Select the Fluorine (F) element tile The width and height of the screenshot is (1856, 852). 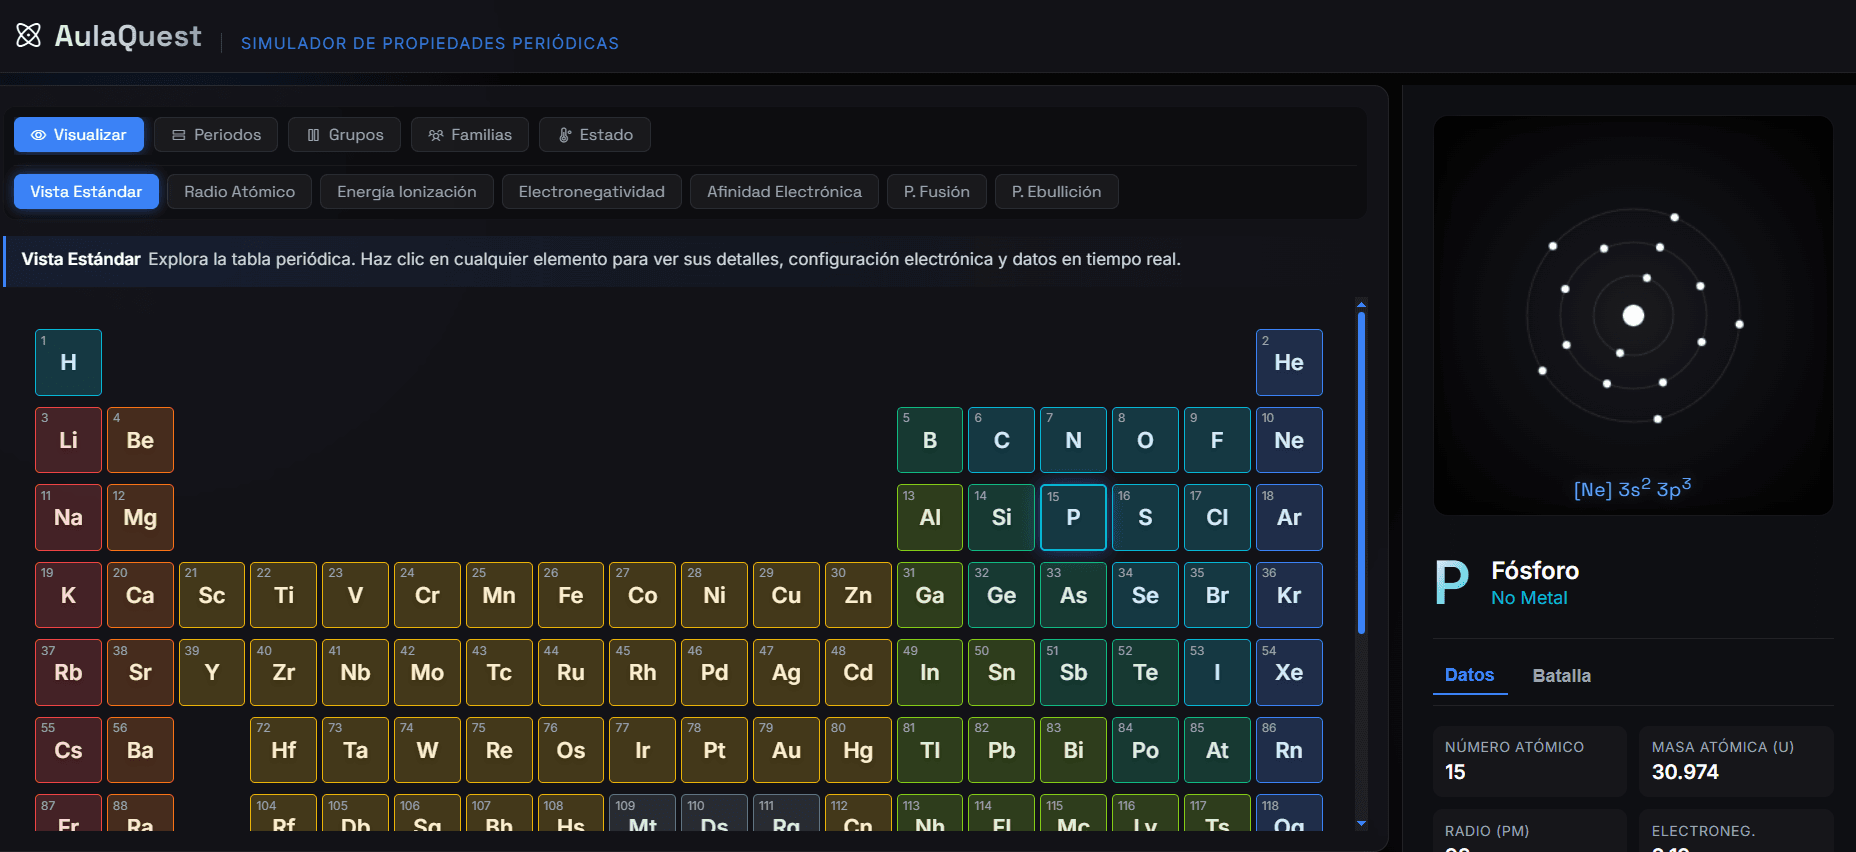click(x=1217, y=440)
